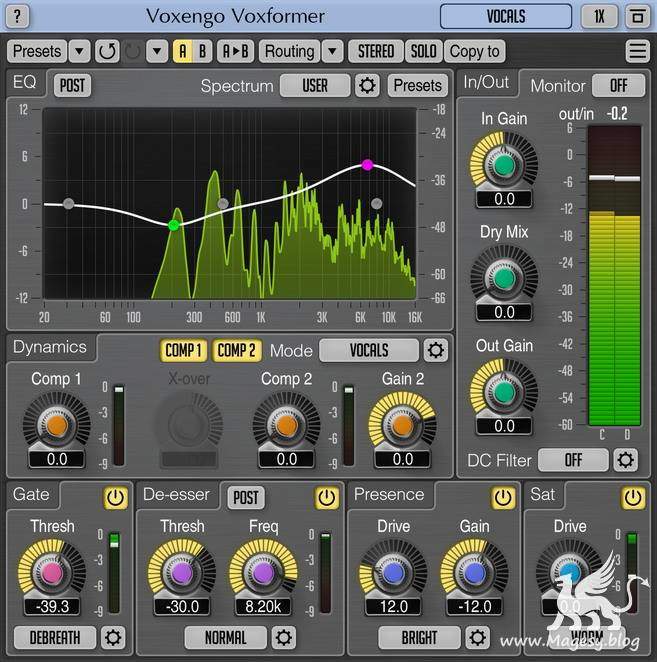The width and height of the screenshot is (657, 662).
Task: Click the De-esser Thresh -30.0 value field
Action: [x=182, y=607]
